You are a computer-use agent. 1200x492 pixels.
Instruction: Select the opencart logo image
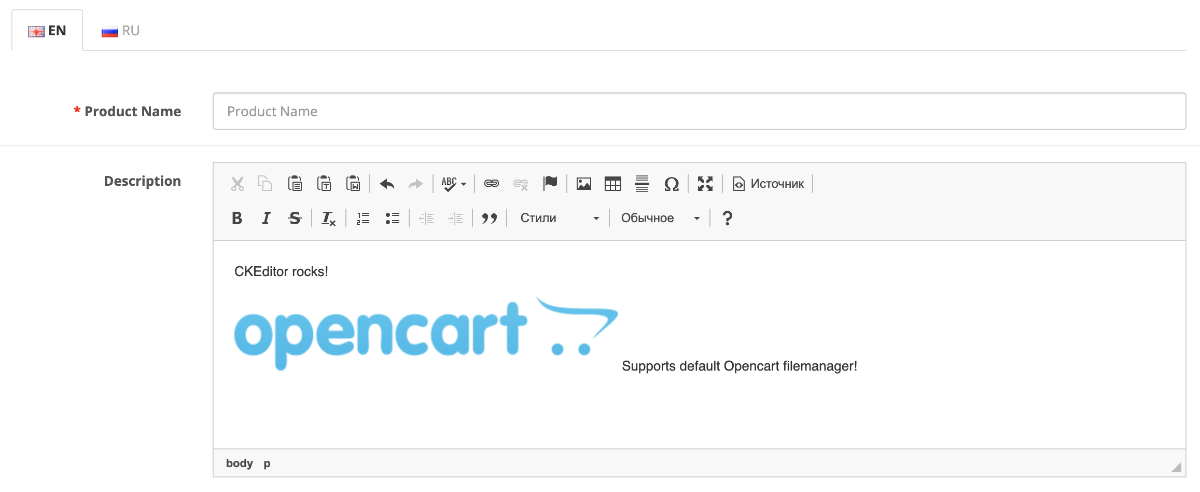click(x=427, y=334)
